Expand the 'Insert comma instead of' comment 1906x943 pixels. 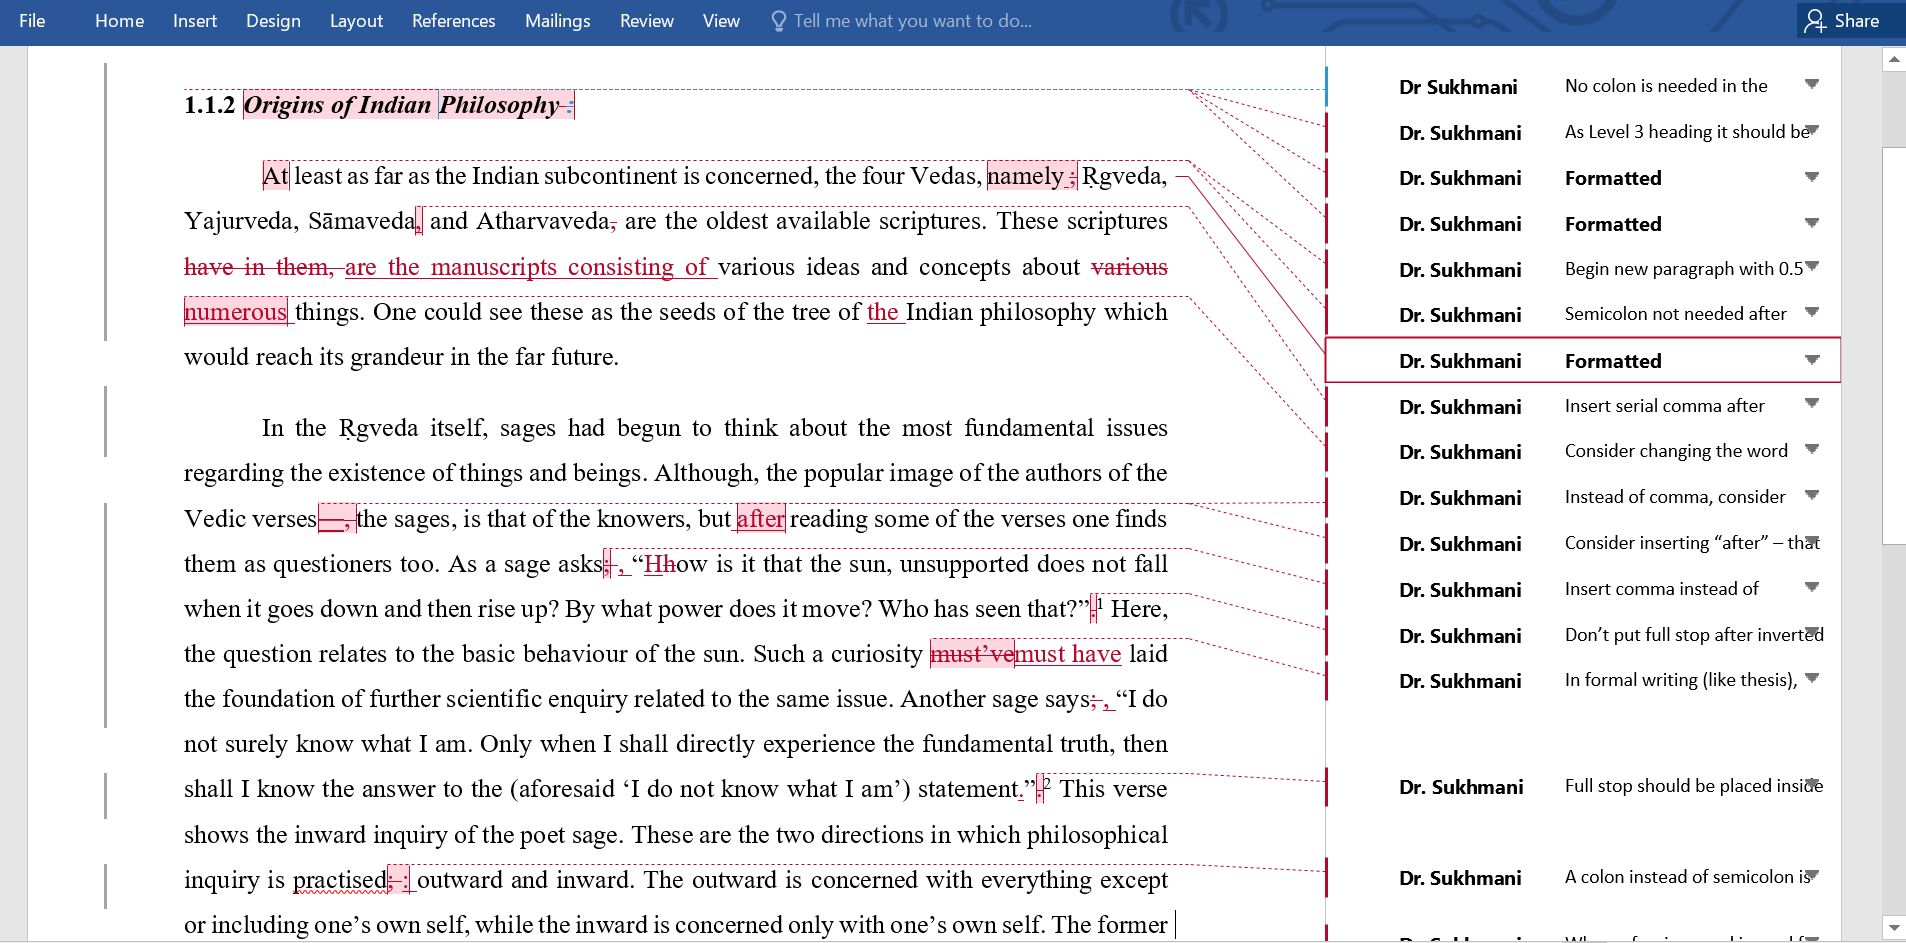tap(1811, 588)
